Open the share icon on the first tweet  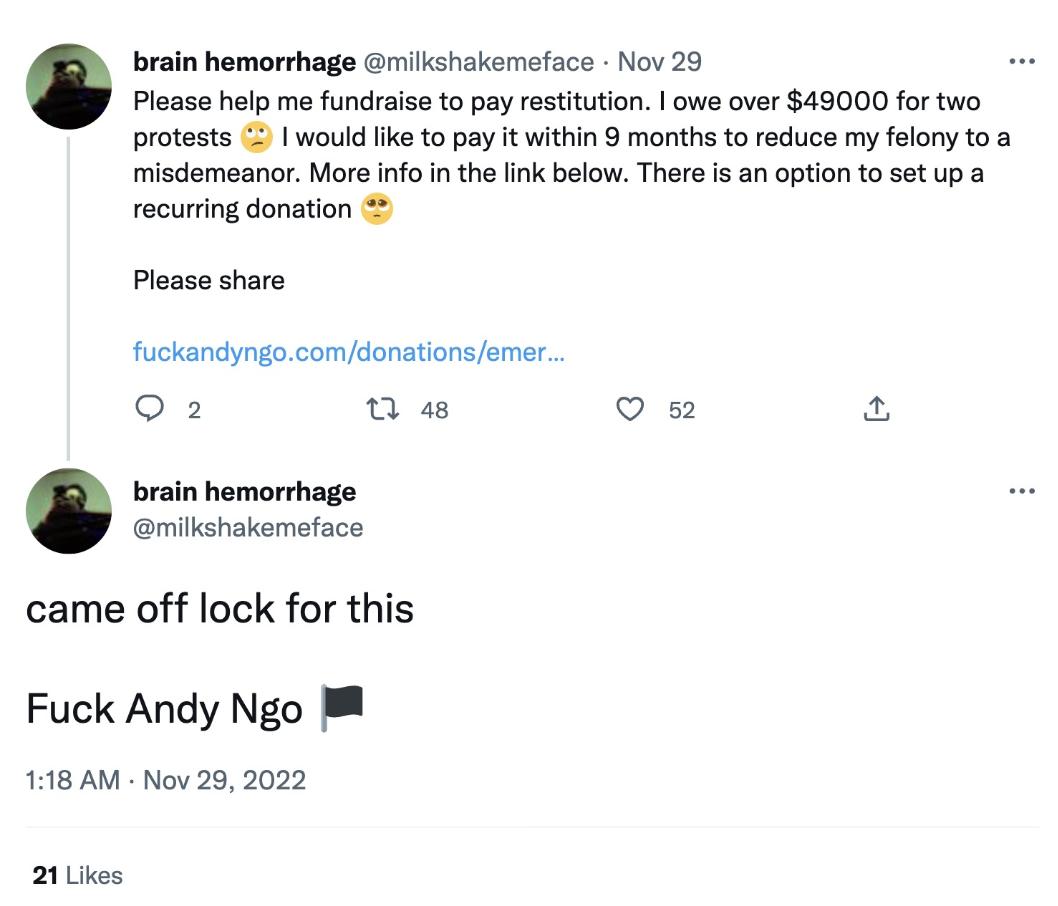[x=876, y=408]
